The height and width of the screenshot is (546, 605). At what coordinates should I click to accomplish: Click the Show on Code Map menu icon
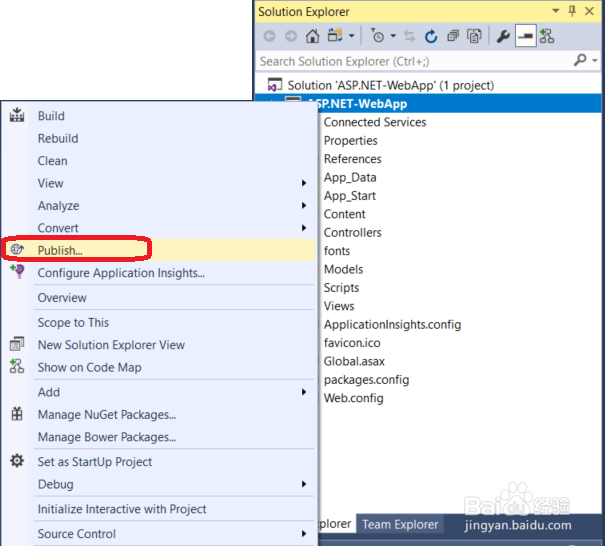pyautogui.click(x=17, y=366)
